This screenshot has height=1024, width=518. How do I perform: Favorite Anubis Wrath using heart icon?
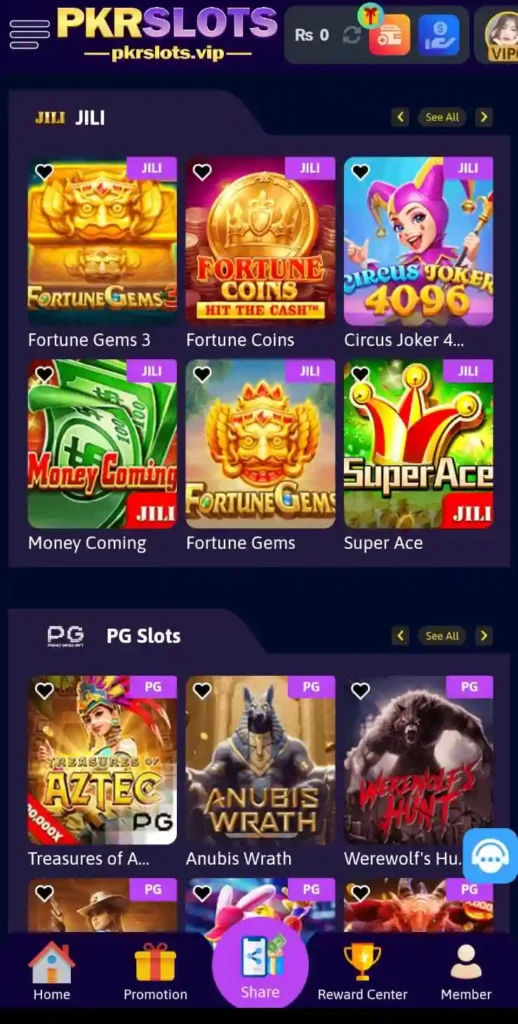pos(202,690)
